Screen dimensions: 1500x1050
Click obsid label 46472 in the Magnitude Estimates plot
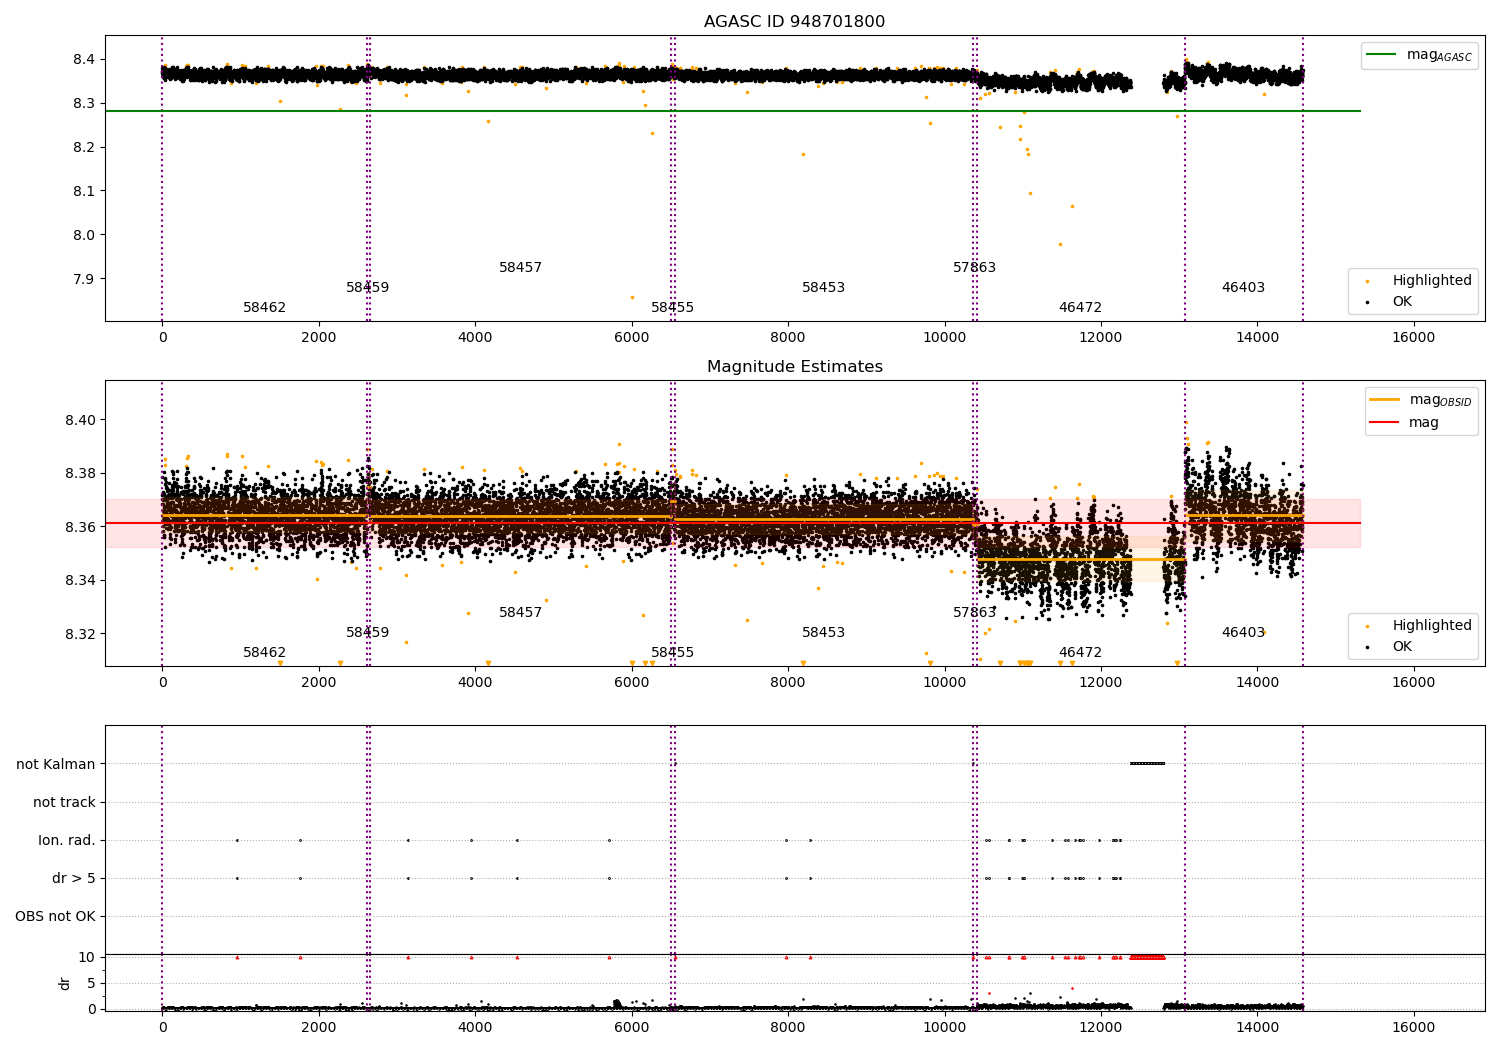tap(1080, 653)
